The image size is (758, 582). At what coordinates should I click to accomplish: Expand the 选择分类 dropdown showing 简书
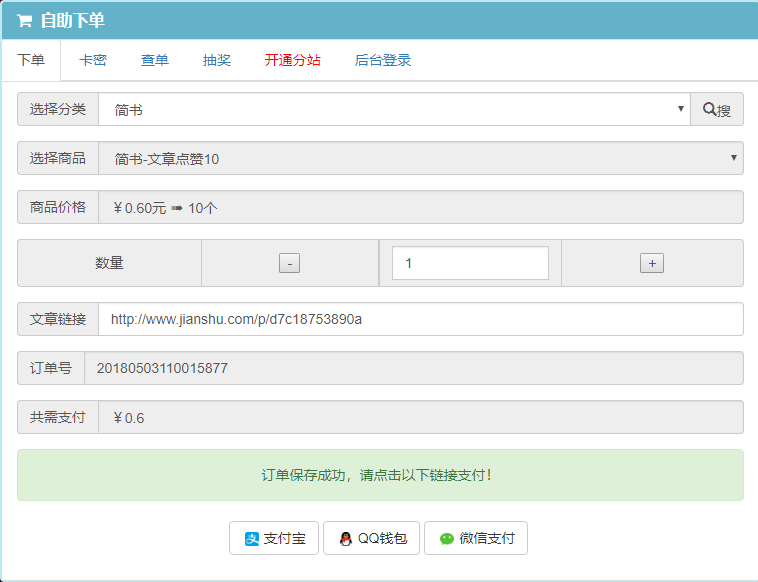[x=394, y=109]
